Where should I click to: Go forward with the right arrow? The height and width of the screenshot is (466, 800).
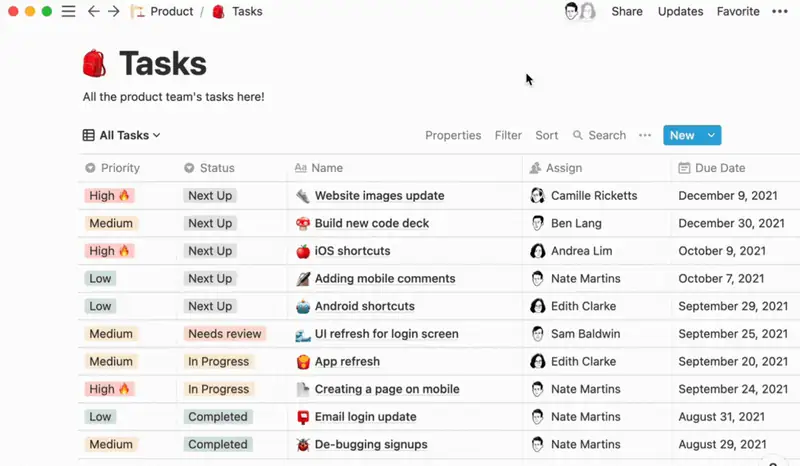[x=114, y=11]
